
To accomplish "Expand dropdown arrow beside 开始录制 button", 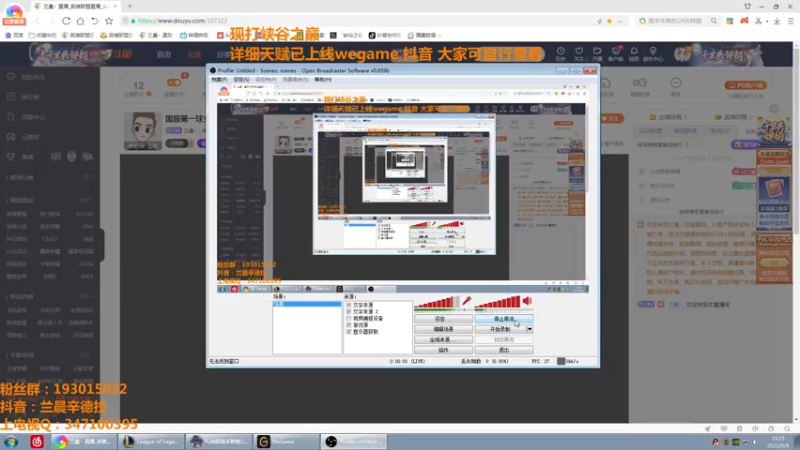I will 529,329.
